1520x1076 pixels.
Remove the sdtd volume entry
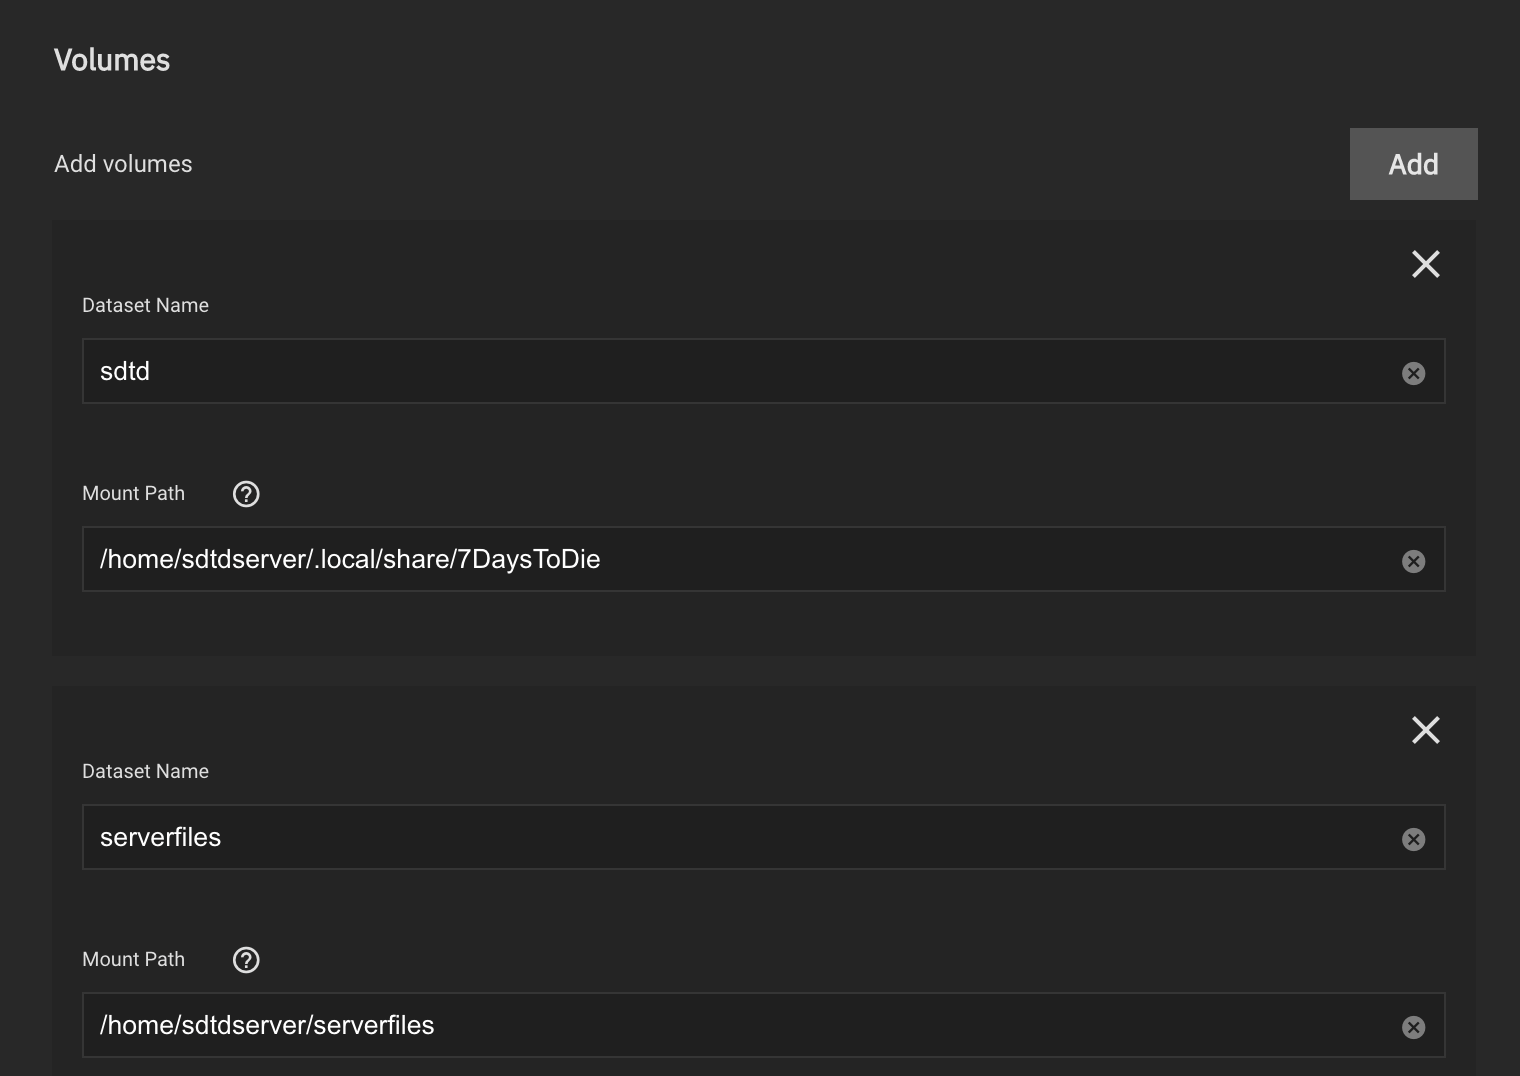(x=1425, y=264)
